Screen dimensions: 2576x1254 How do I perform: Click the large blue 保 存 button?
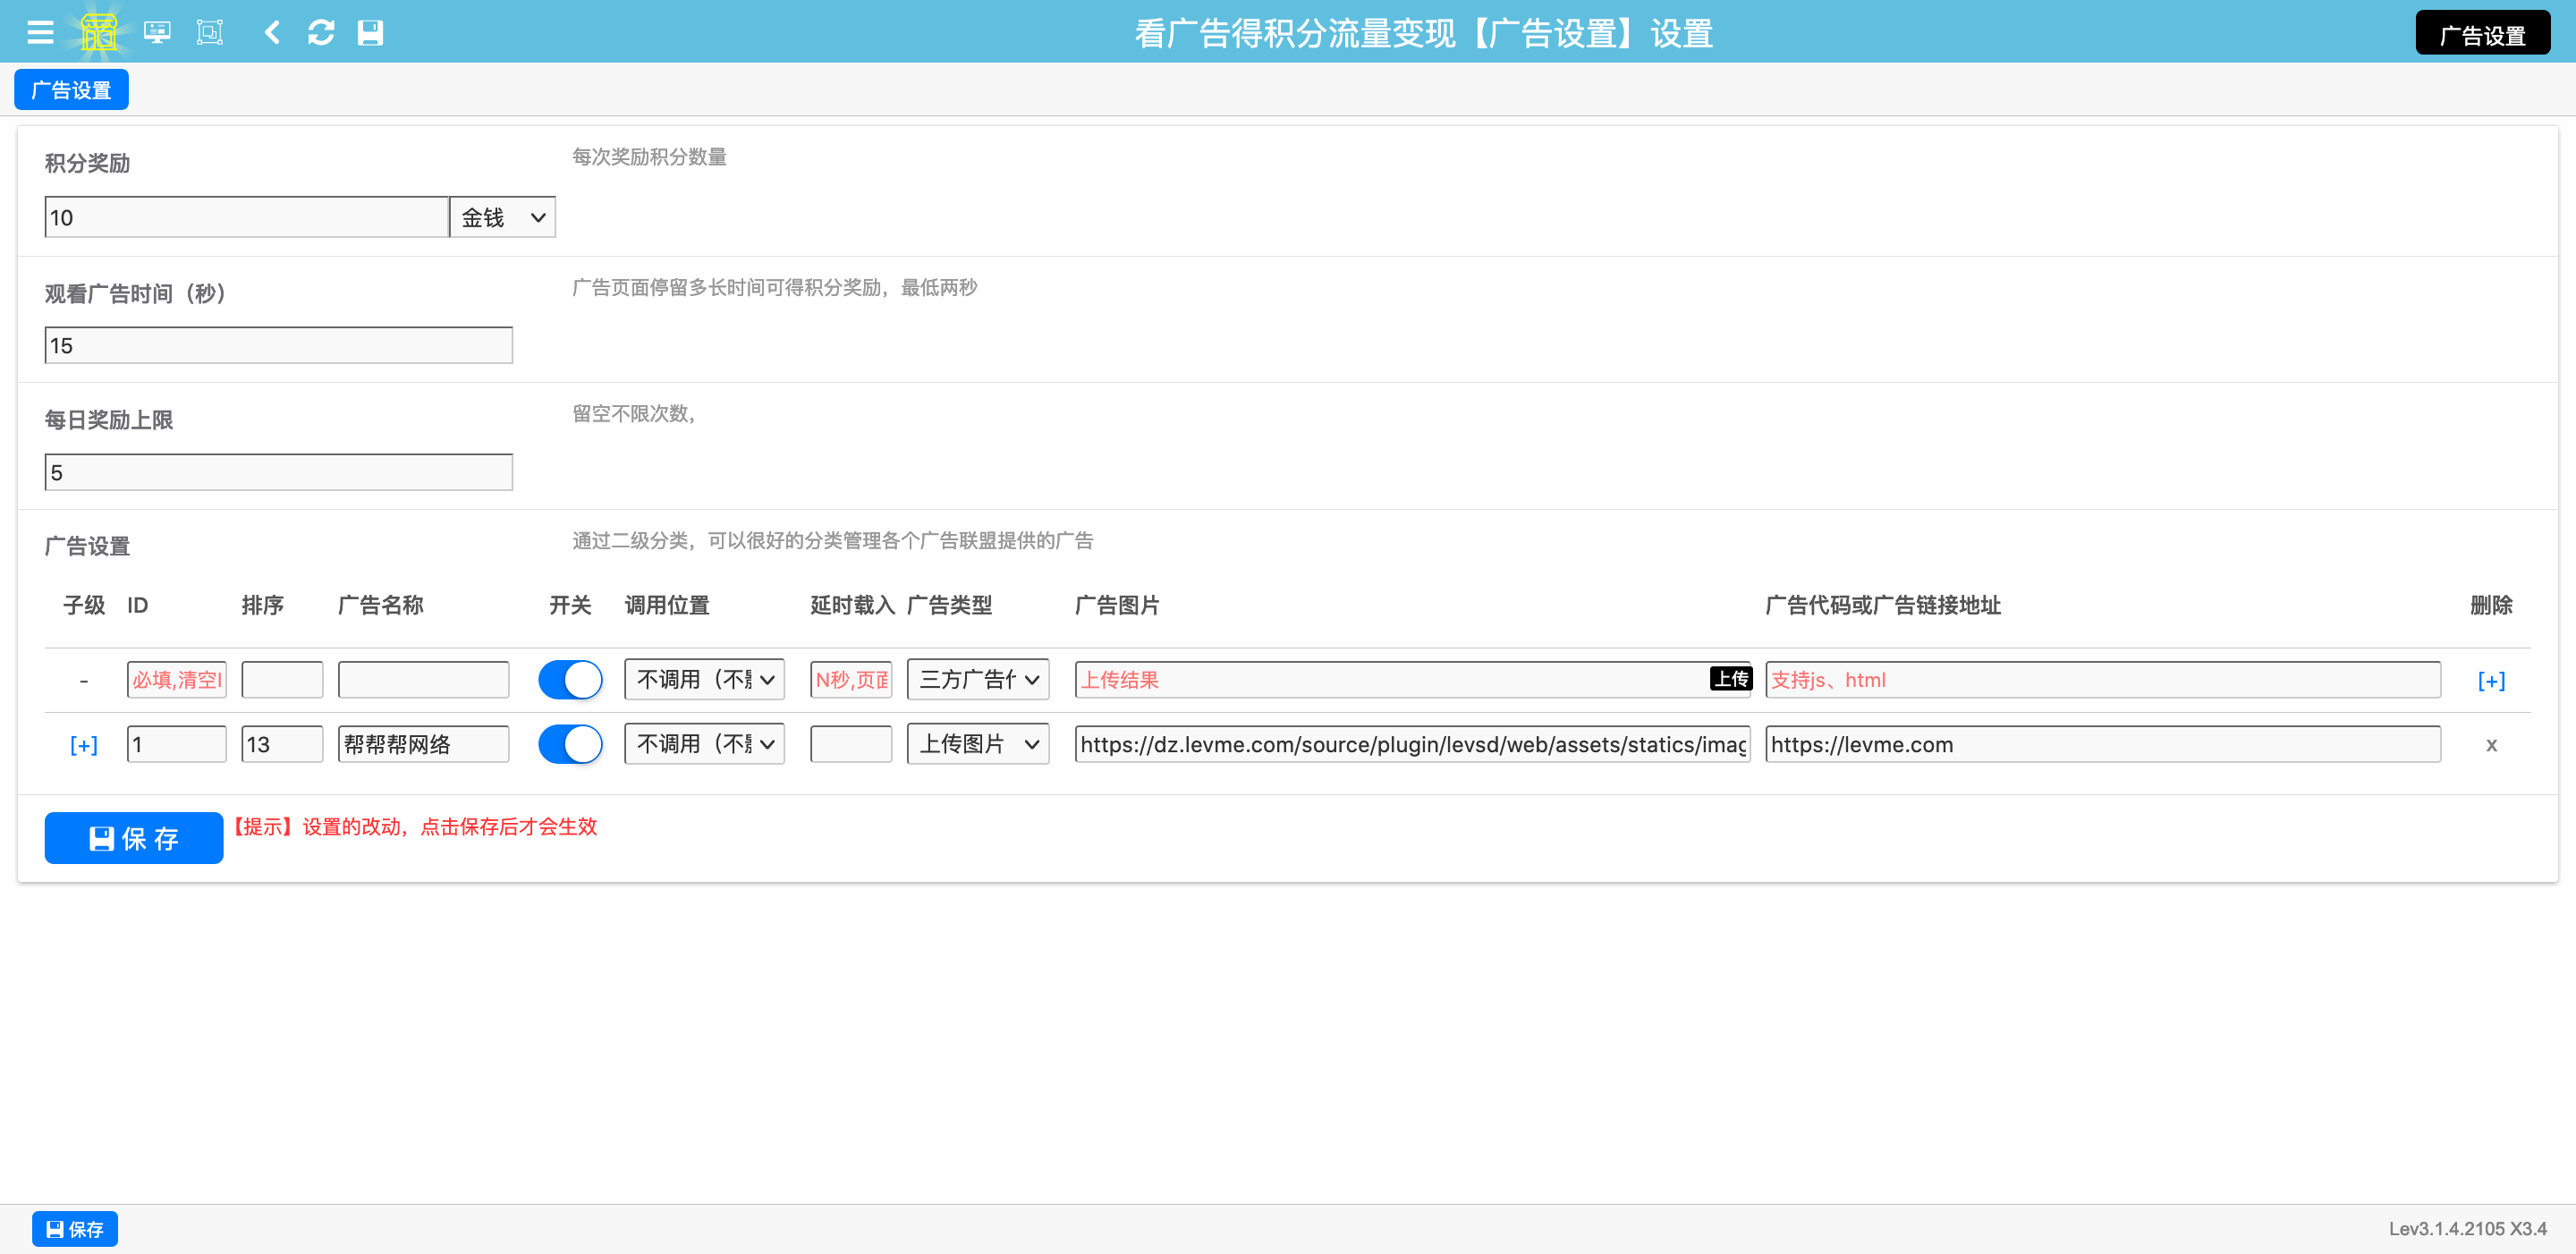[134, 838]
